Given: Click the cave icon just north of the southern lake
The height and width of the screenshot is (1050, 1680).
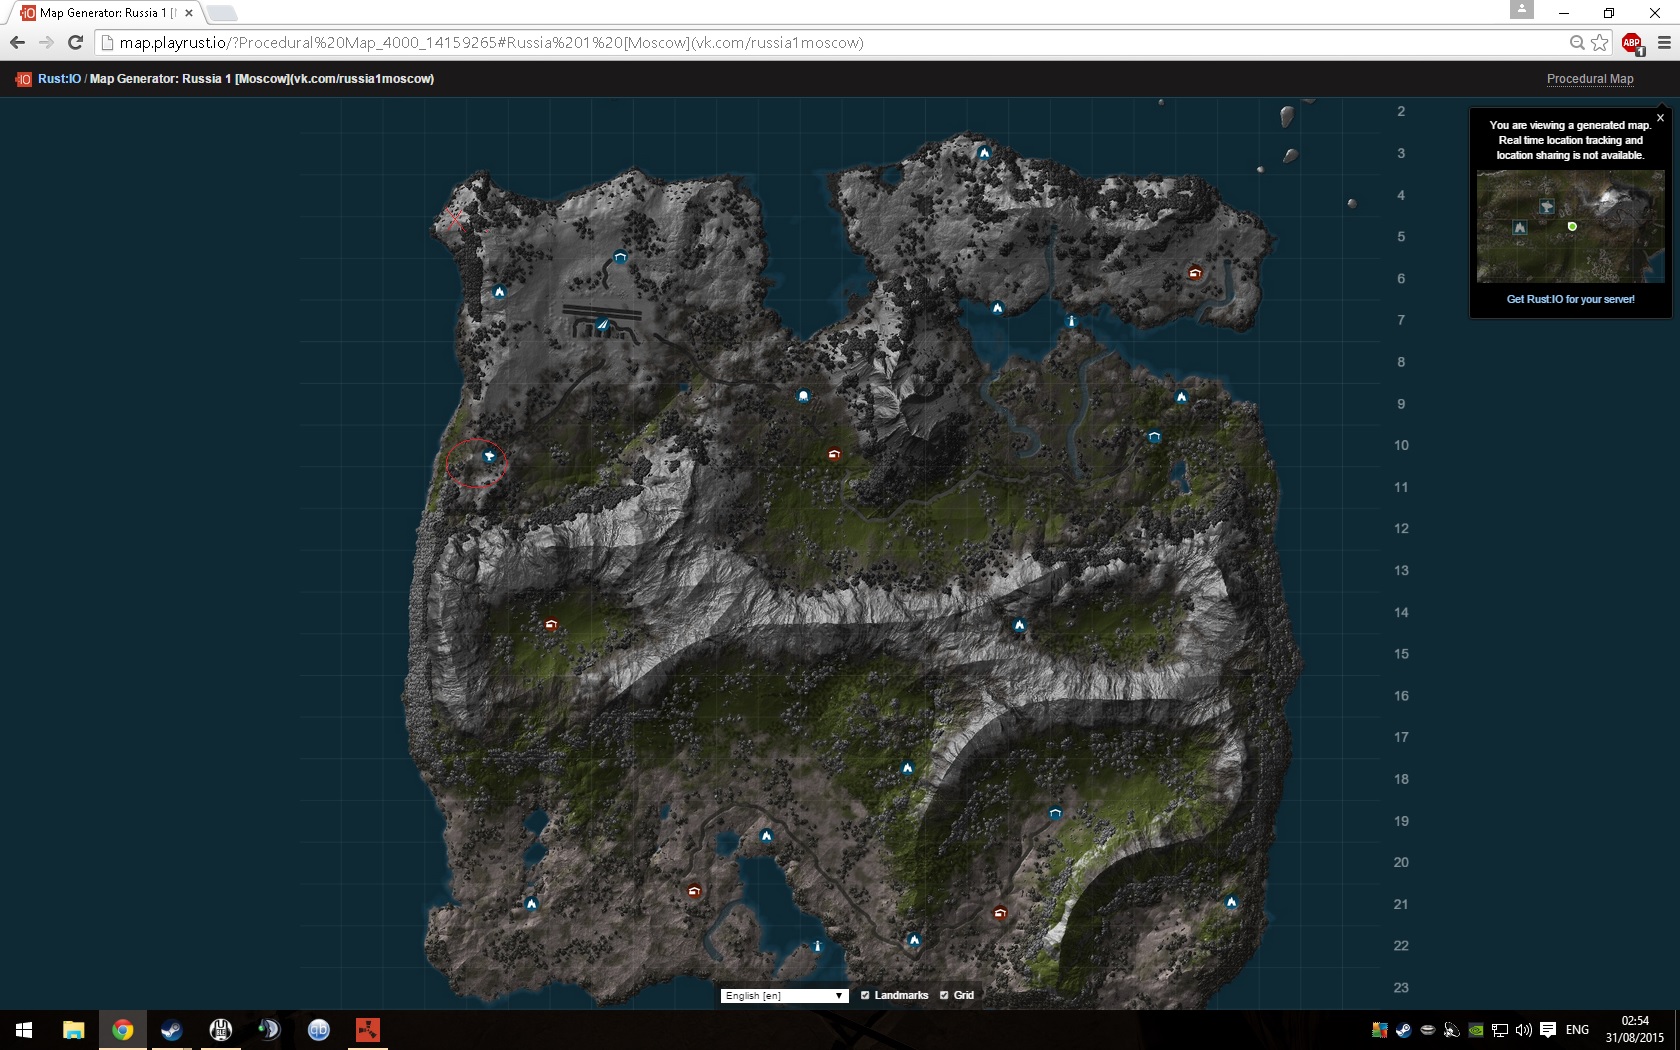Looking at the screenshot, I should 766,836.
